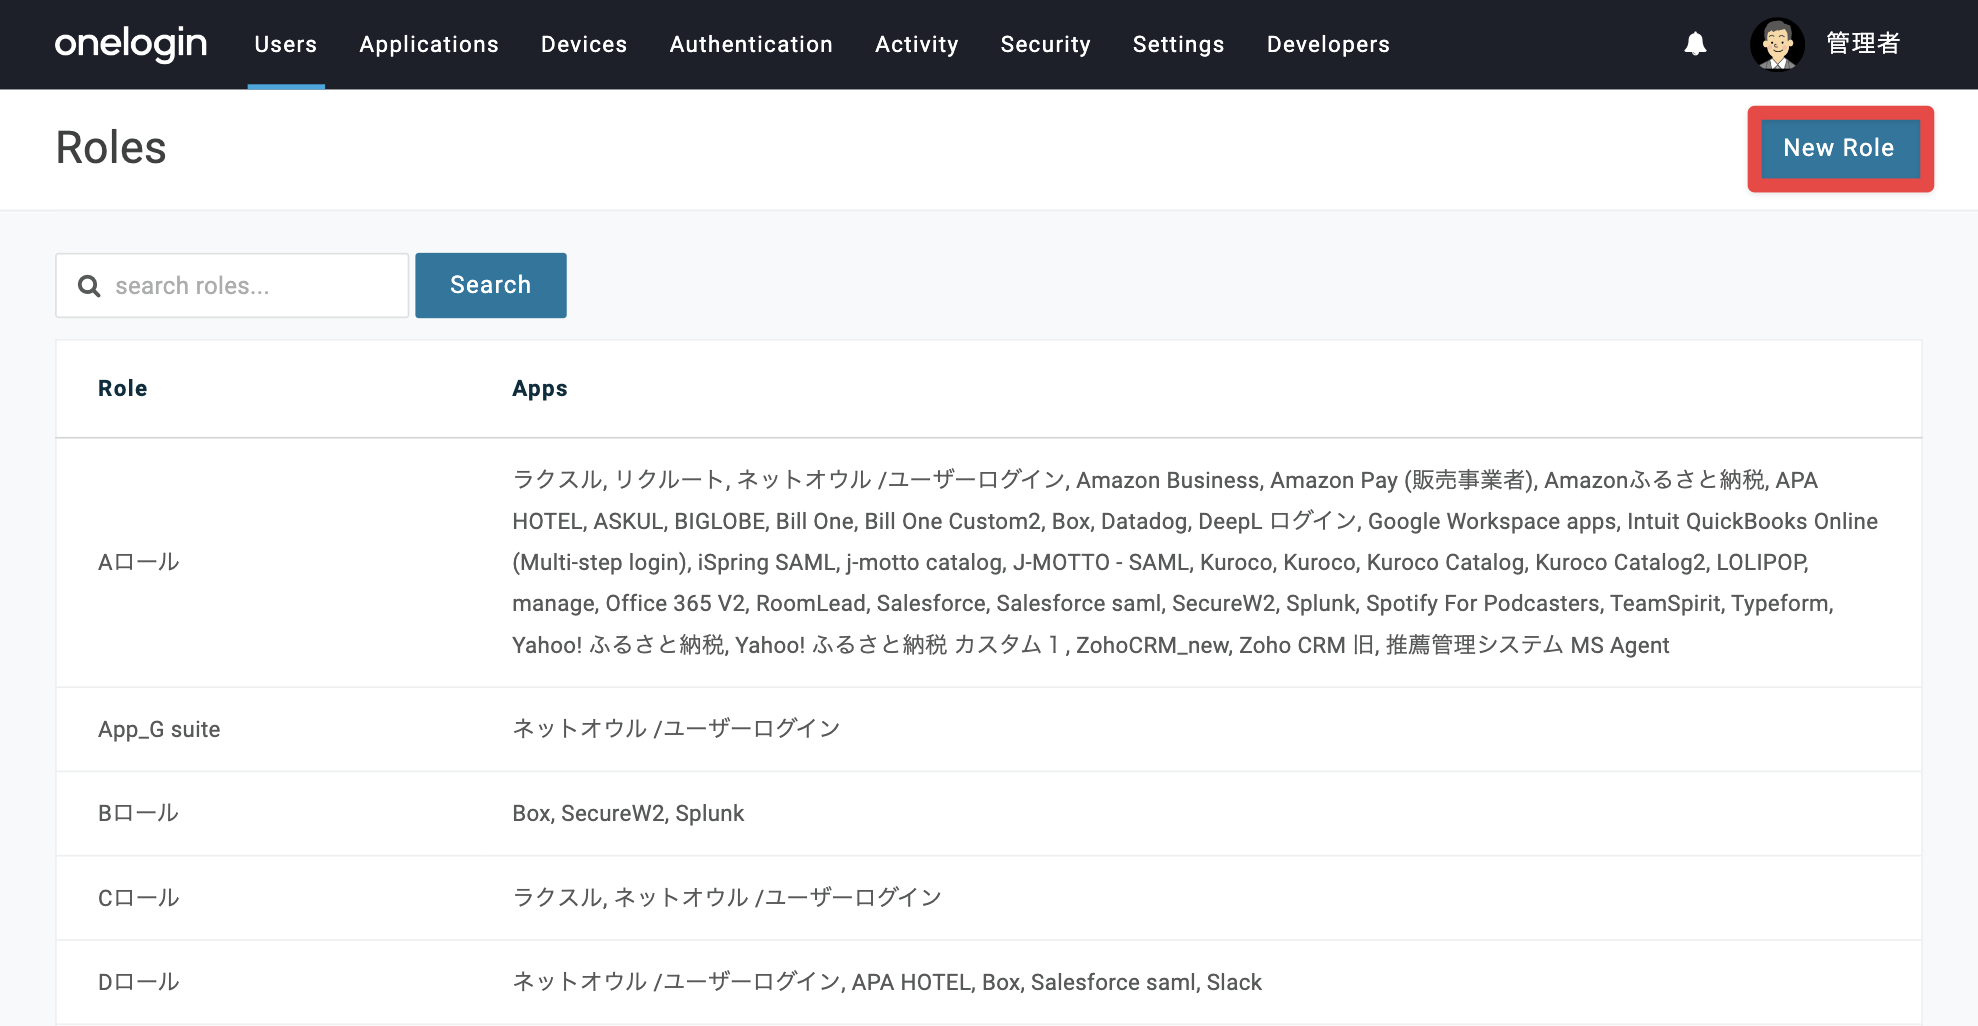Click the 管理者 user name

[x=1863, y=44]
